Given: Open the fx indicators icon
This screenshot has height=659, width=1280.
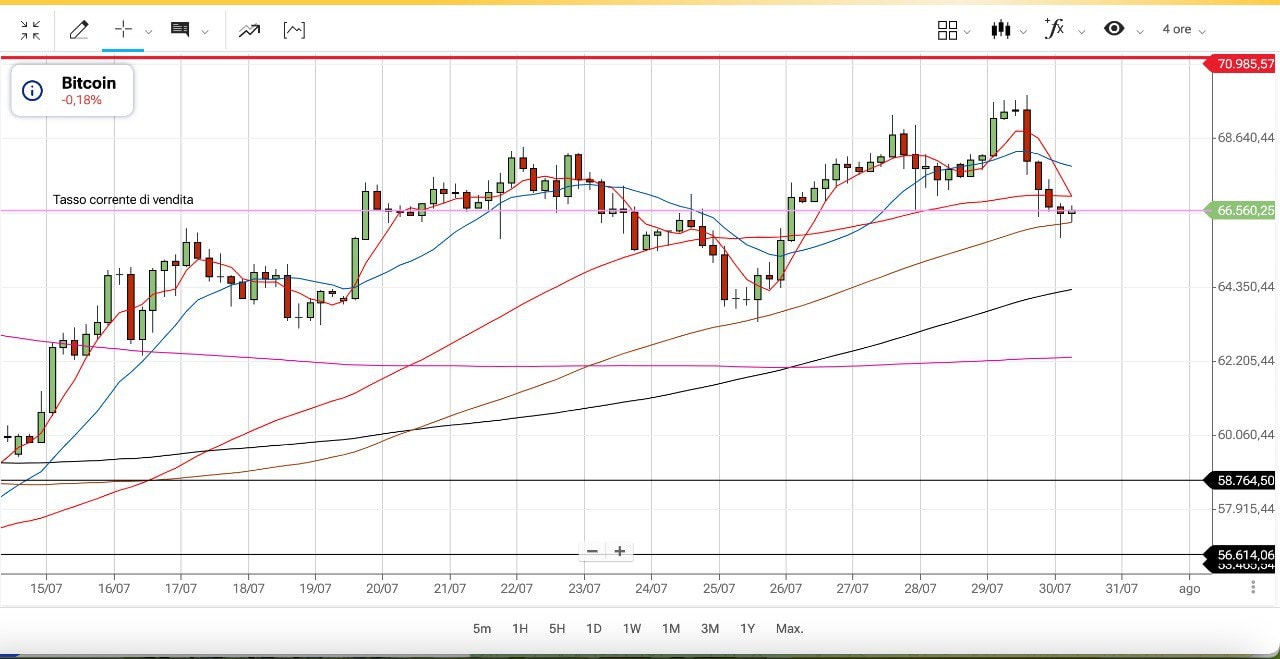Looking at the screenshot, I should tap(1054, 28).
